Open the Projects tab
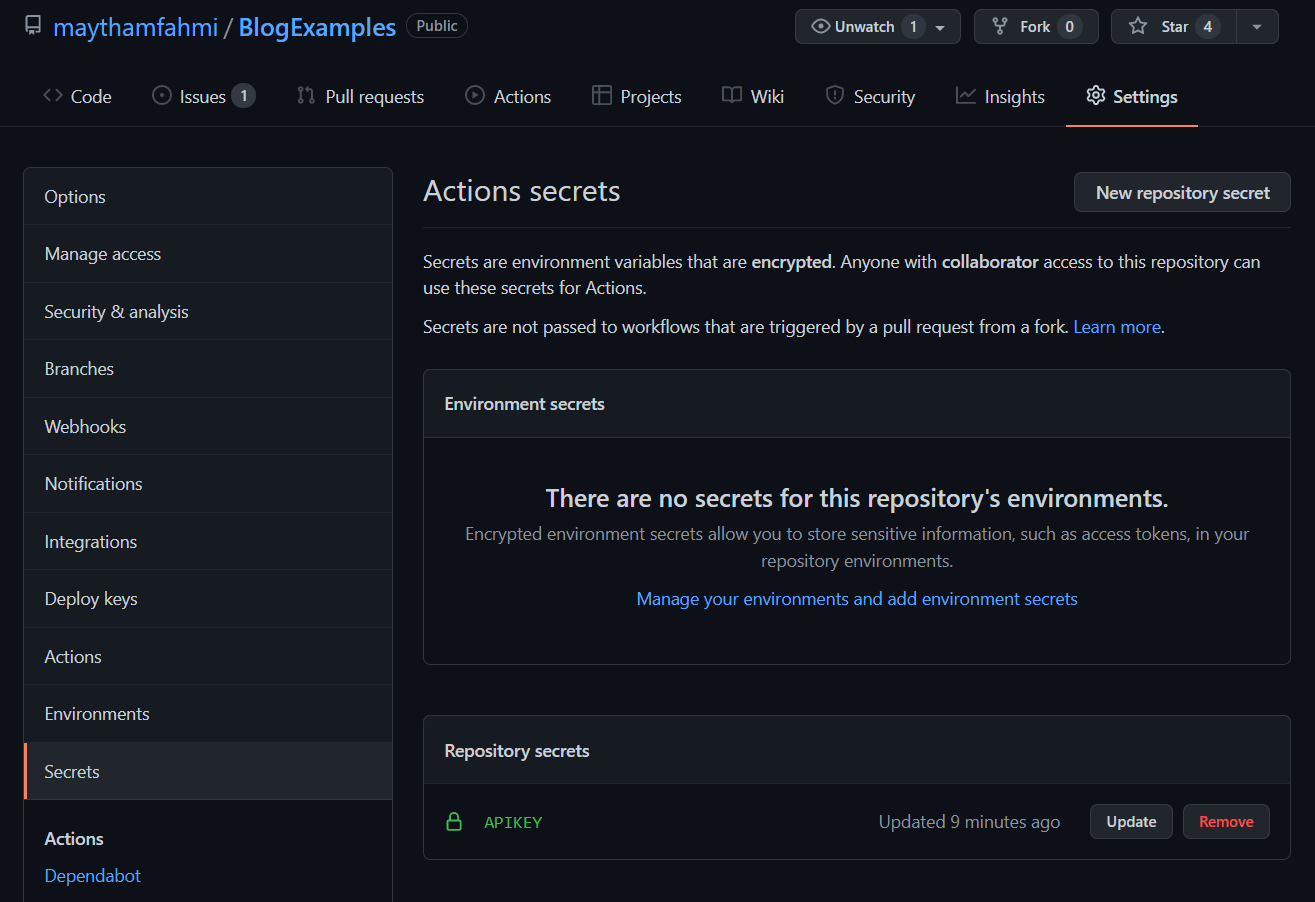The width and height of the screenshot is (1315, 902). 636,96
